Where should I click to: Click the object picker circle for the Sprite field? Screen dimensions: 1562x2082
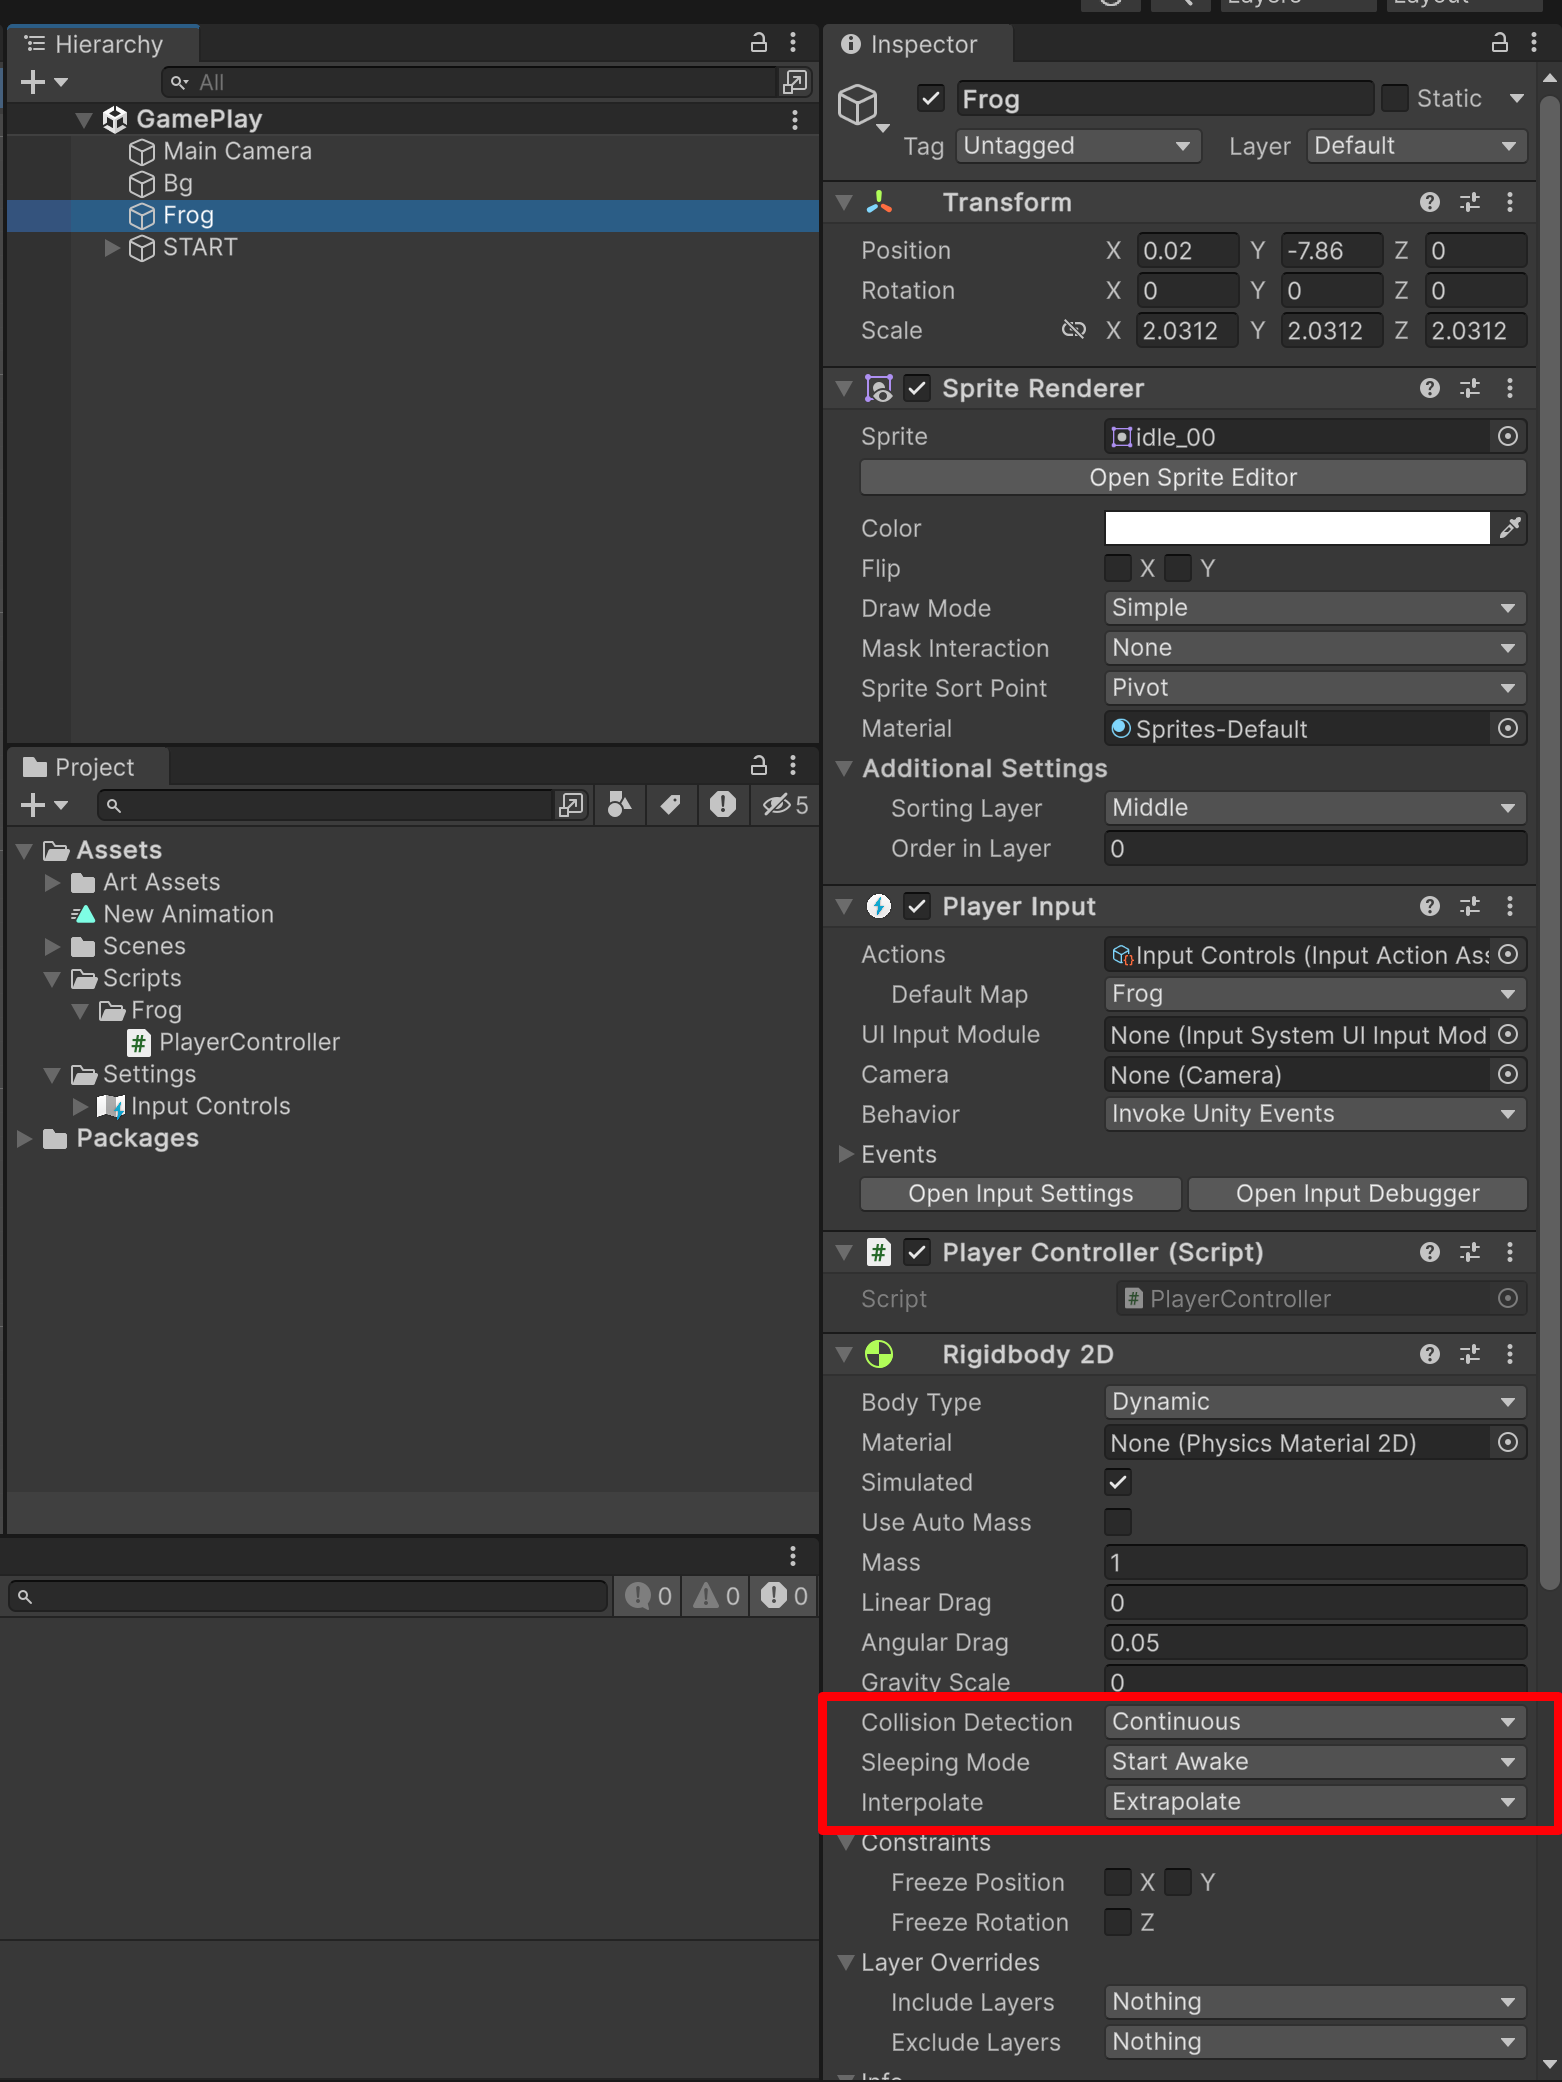[x=1508, y=436]
